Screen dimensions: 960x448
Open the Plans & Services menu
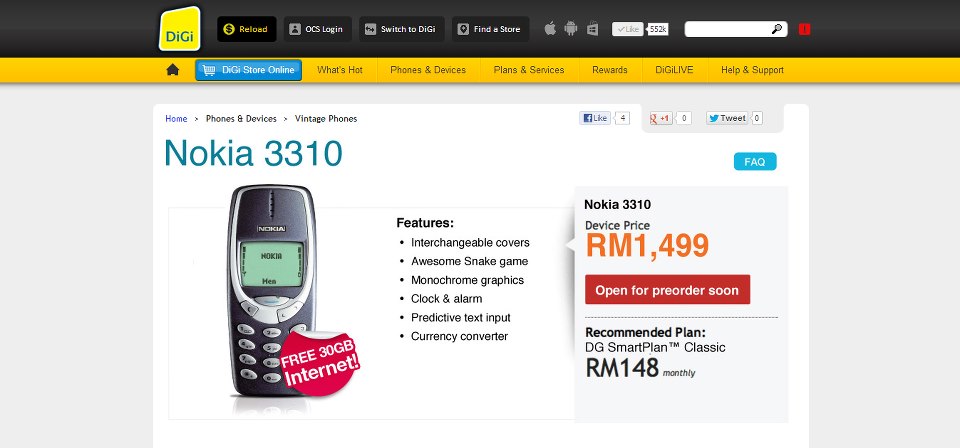click(x=529, y=70)
